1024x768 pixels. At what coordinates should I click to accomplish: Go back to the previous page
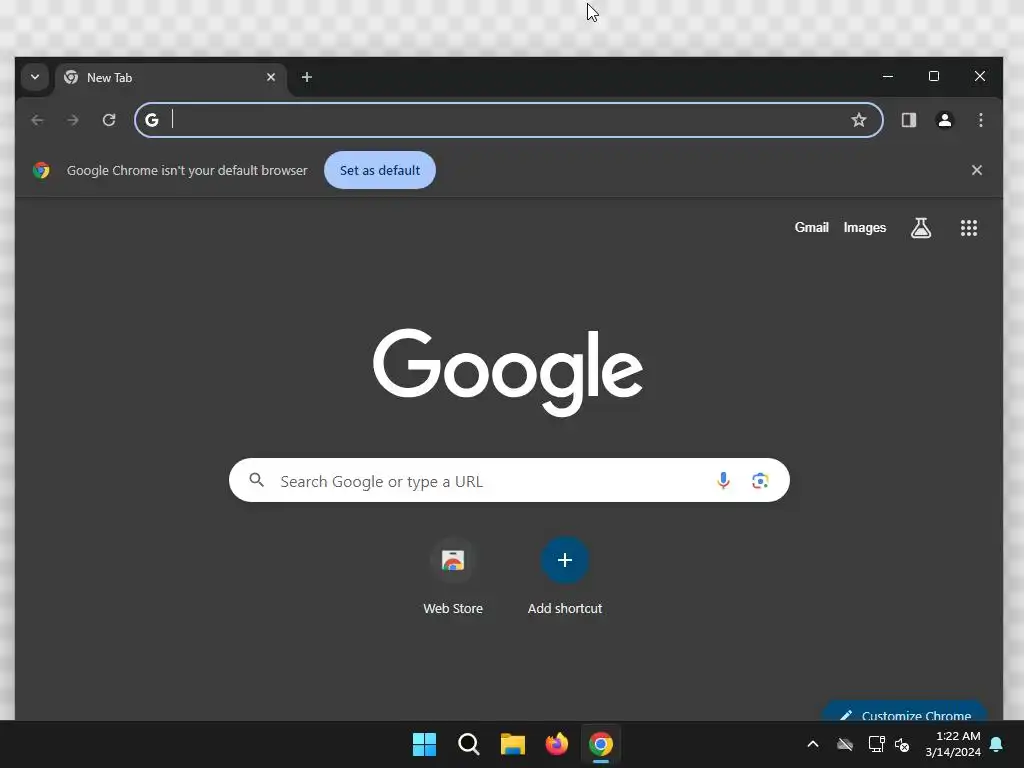coord(37,120)
